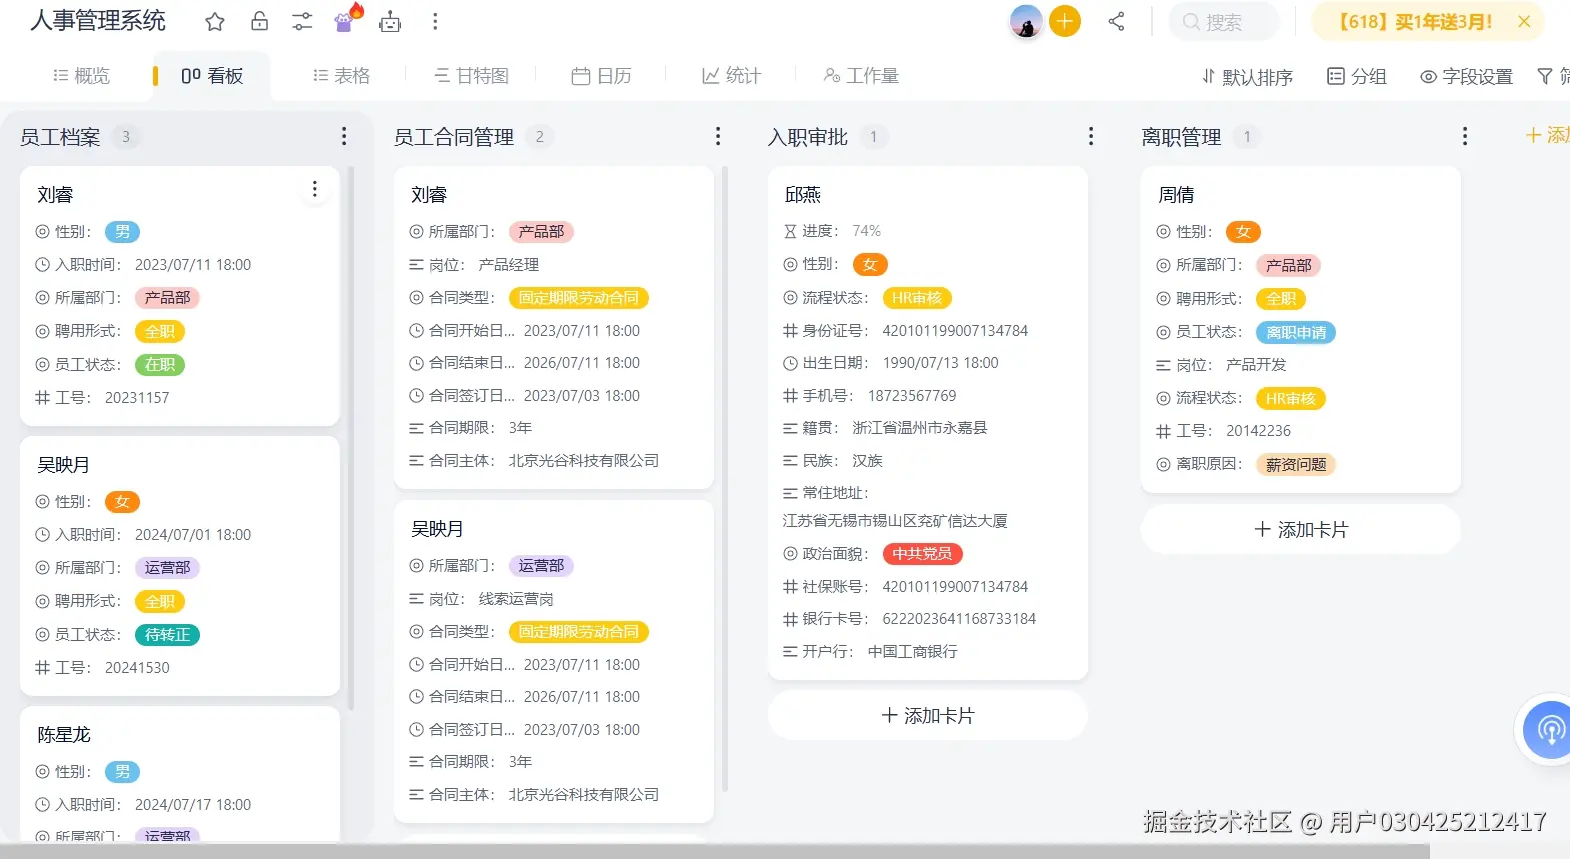Click 中国工商银行 bank value
The image size is (1570, 859).
coord(912,652)
